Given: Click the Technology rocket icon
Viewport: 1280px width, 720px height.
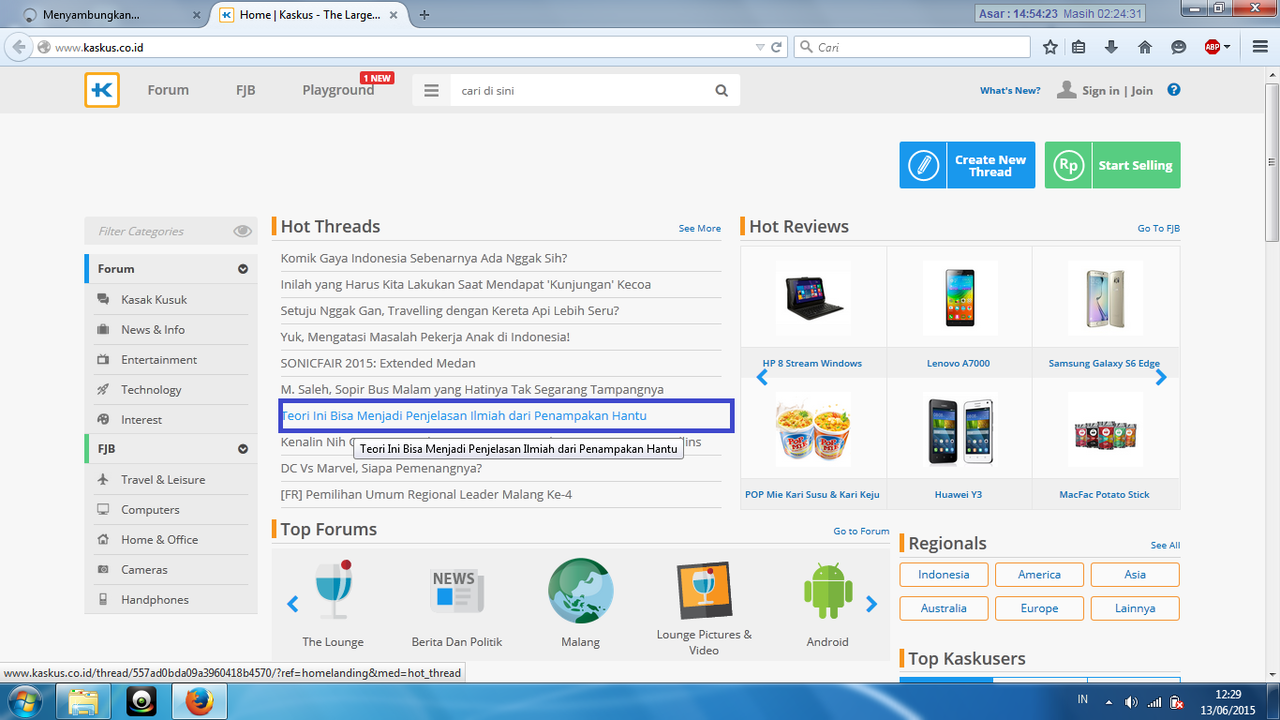Looking at the screenshot, I should point(103,389).
